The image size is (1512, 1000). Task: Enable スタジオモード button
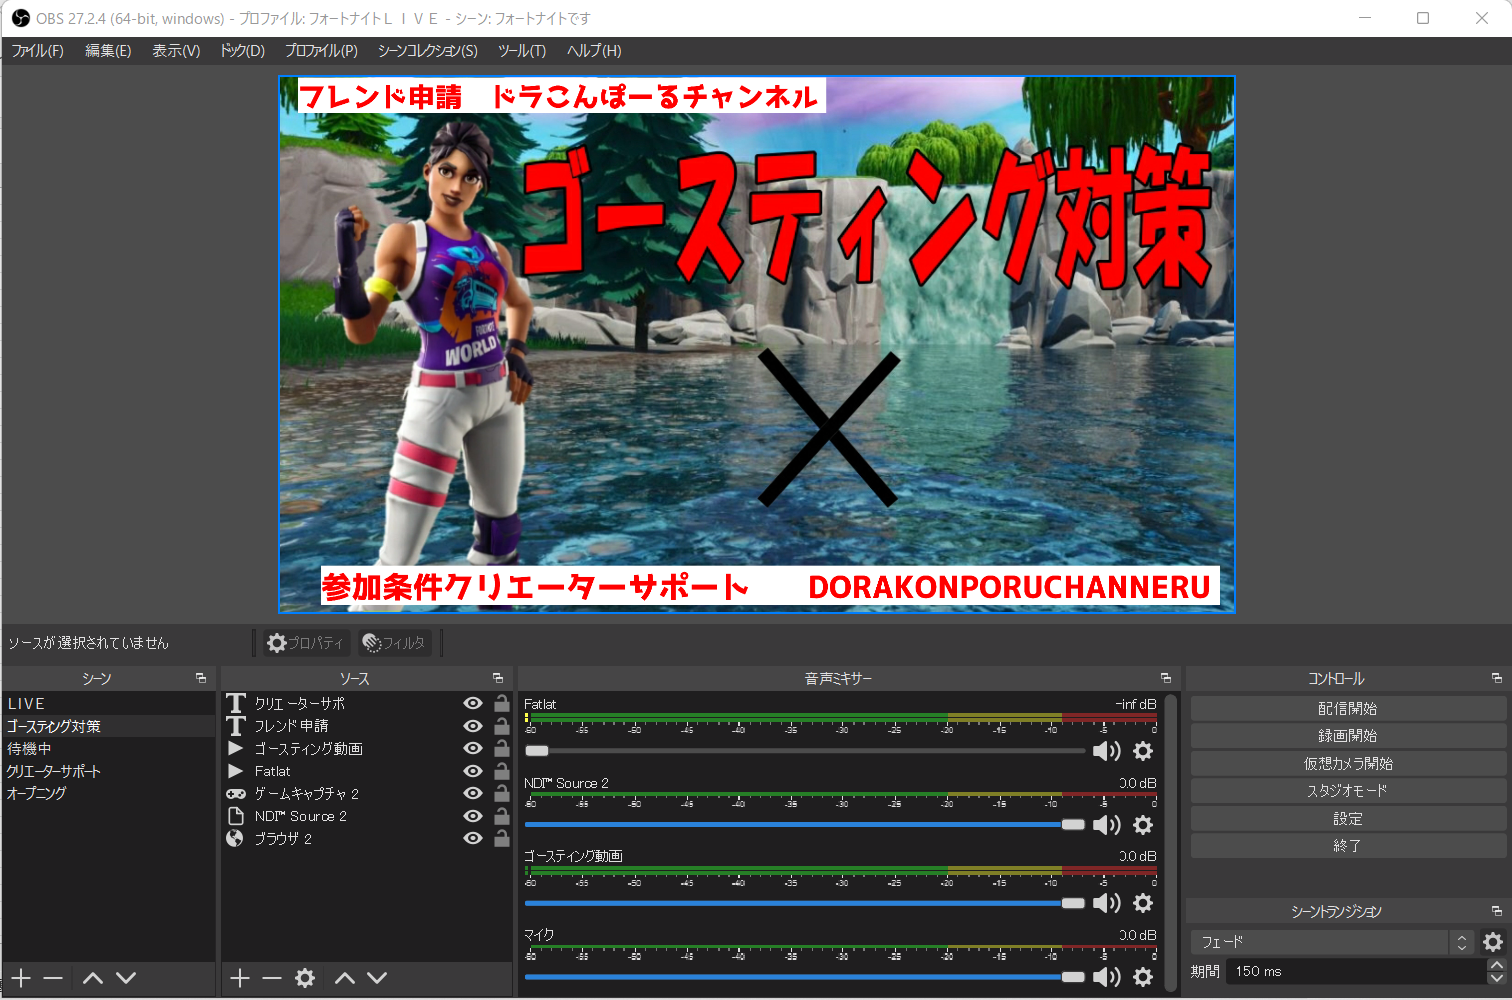coord(1348,790)
